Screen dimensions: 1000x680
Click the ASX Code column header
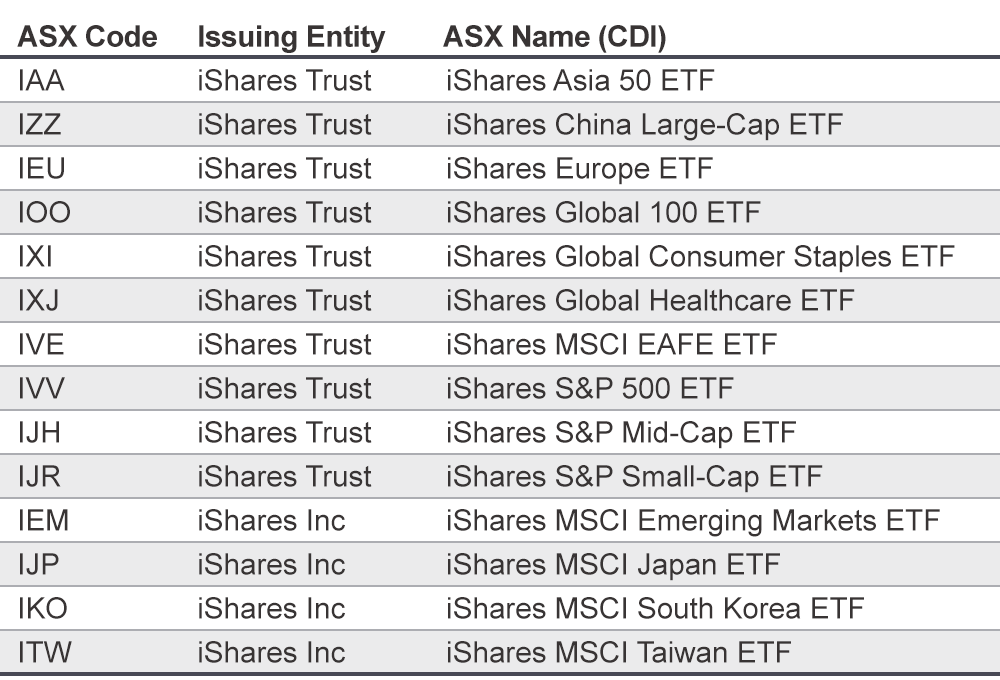pyautogui.click(x=86, y=37)
